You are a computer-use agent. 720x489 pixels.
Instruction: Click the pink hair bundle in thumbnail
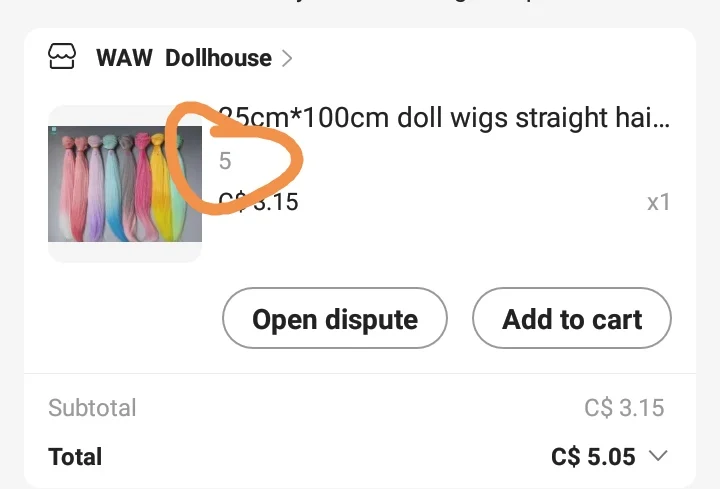point(143,187)
